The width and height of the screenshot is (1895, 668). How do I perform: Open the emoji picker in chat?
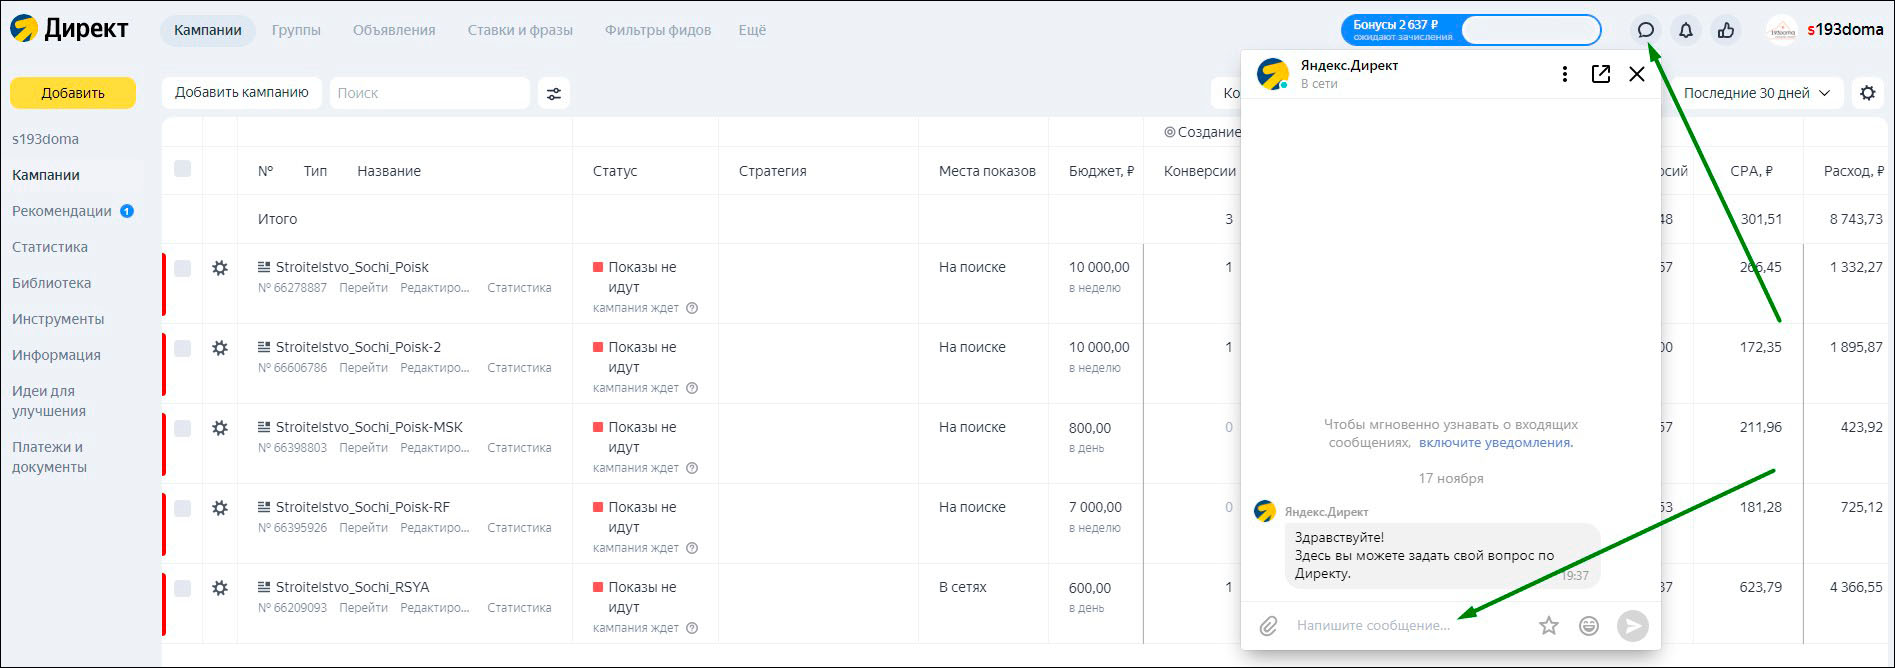1588,626
